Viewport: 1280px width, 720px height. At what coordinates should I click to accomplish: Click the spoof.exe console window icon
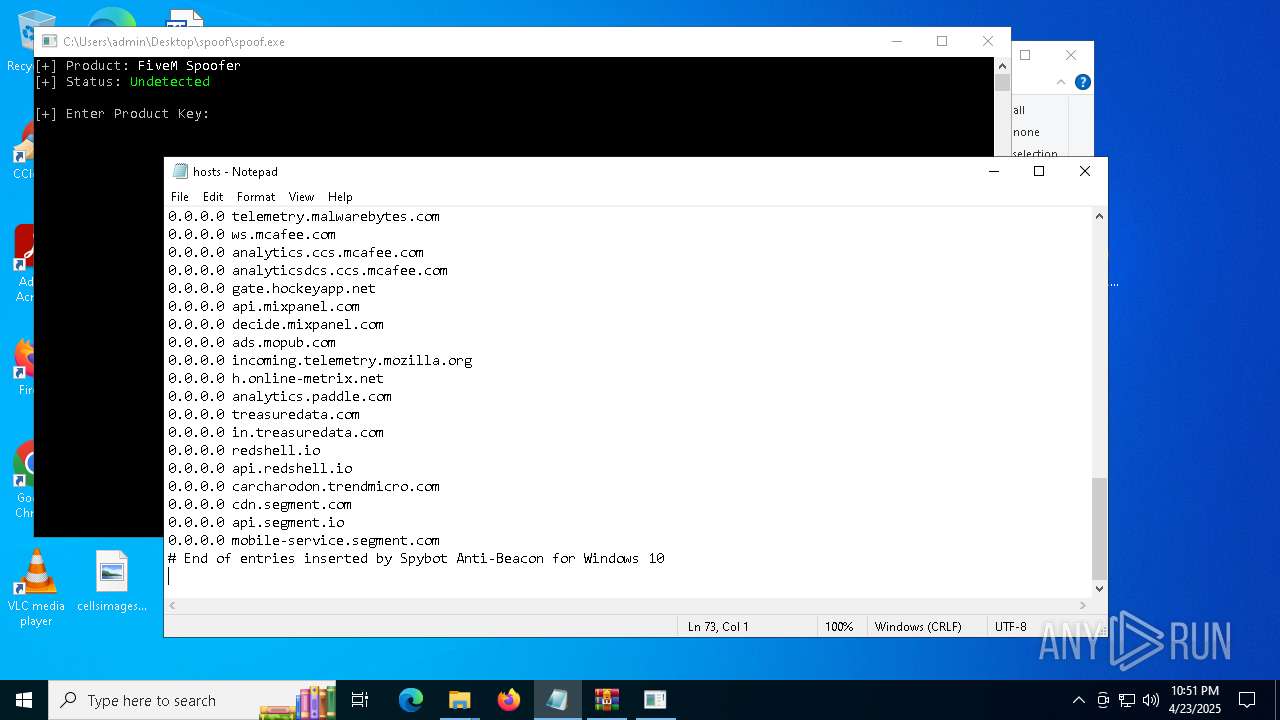coord(49,41)
